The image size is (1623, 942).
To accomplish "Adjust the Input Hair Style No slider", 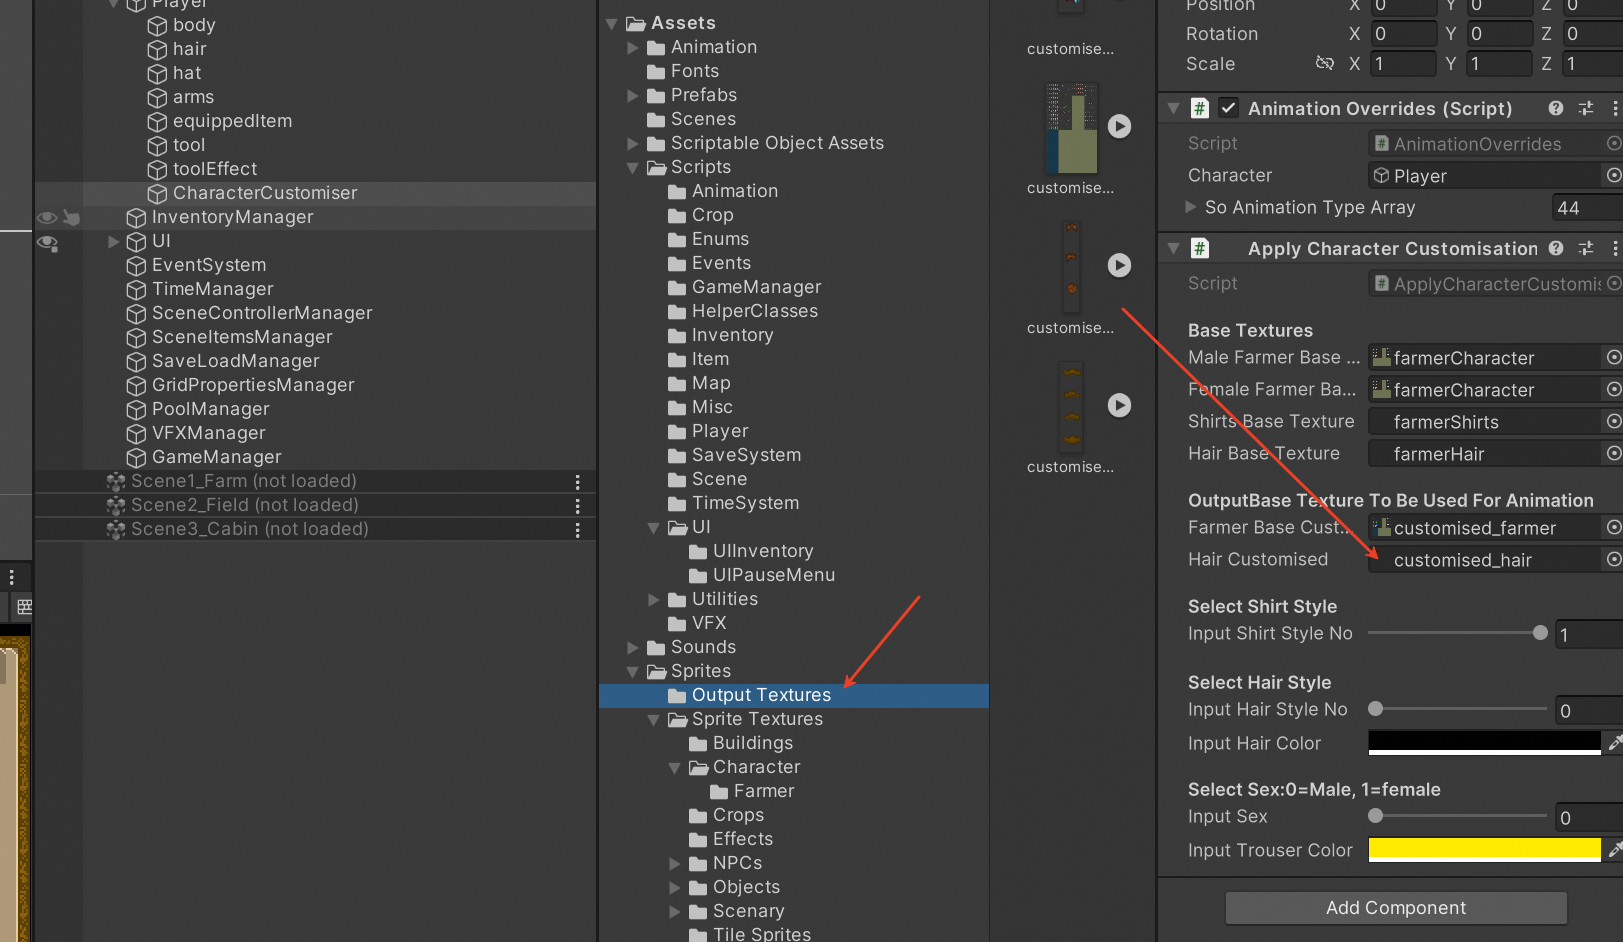I will tap(1457, 709).
